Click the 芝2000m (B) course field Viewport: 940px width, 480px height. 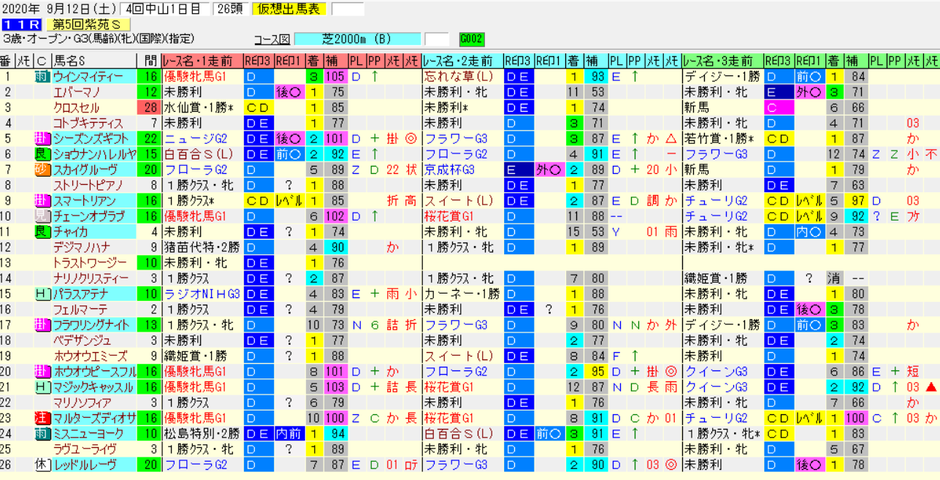point(358,40)
